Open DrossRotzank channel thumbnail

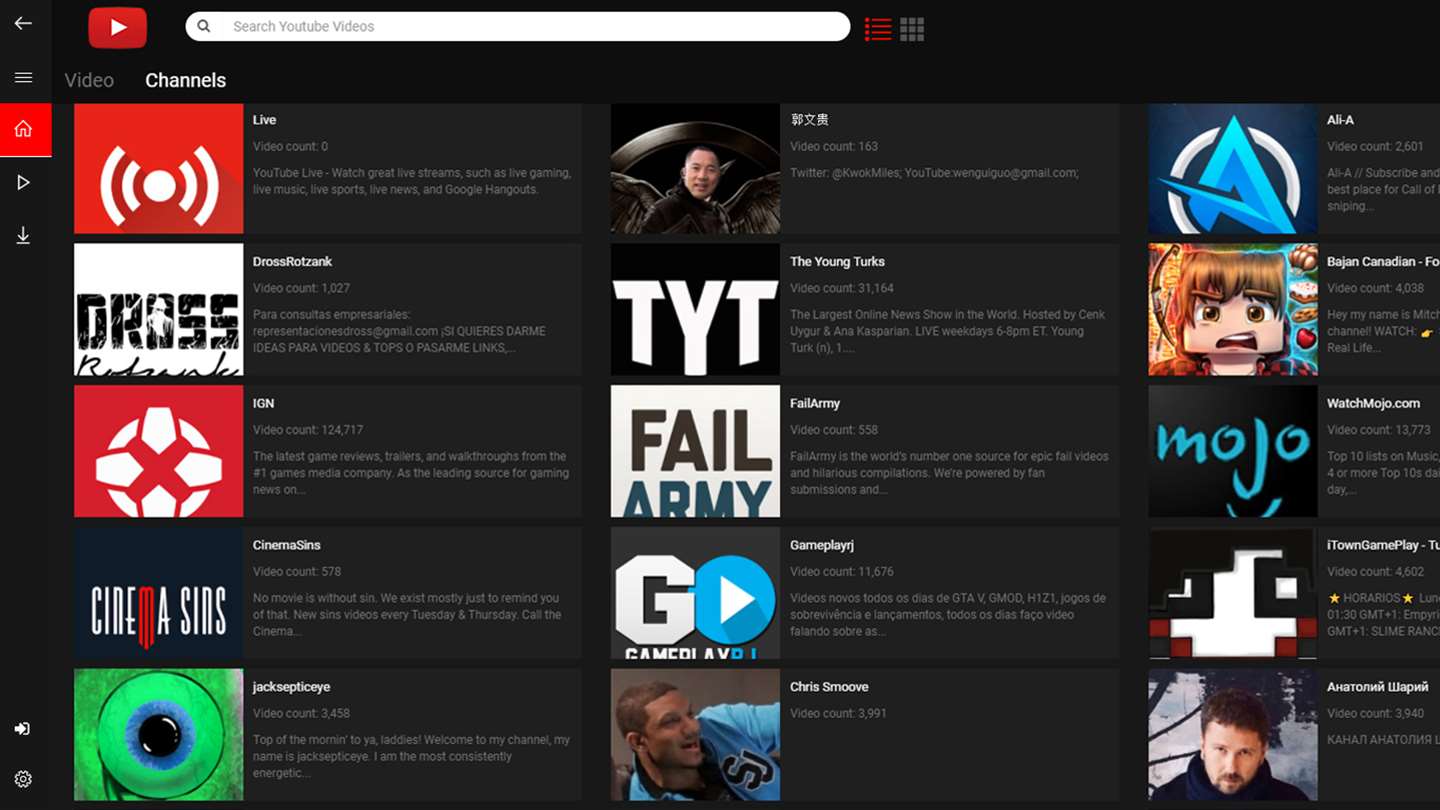159,310
